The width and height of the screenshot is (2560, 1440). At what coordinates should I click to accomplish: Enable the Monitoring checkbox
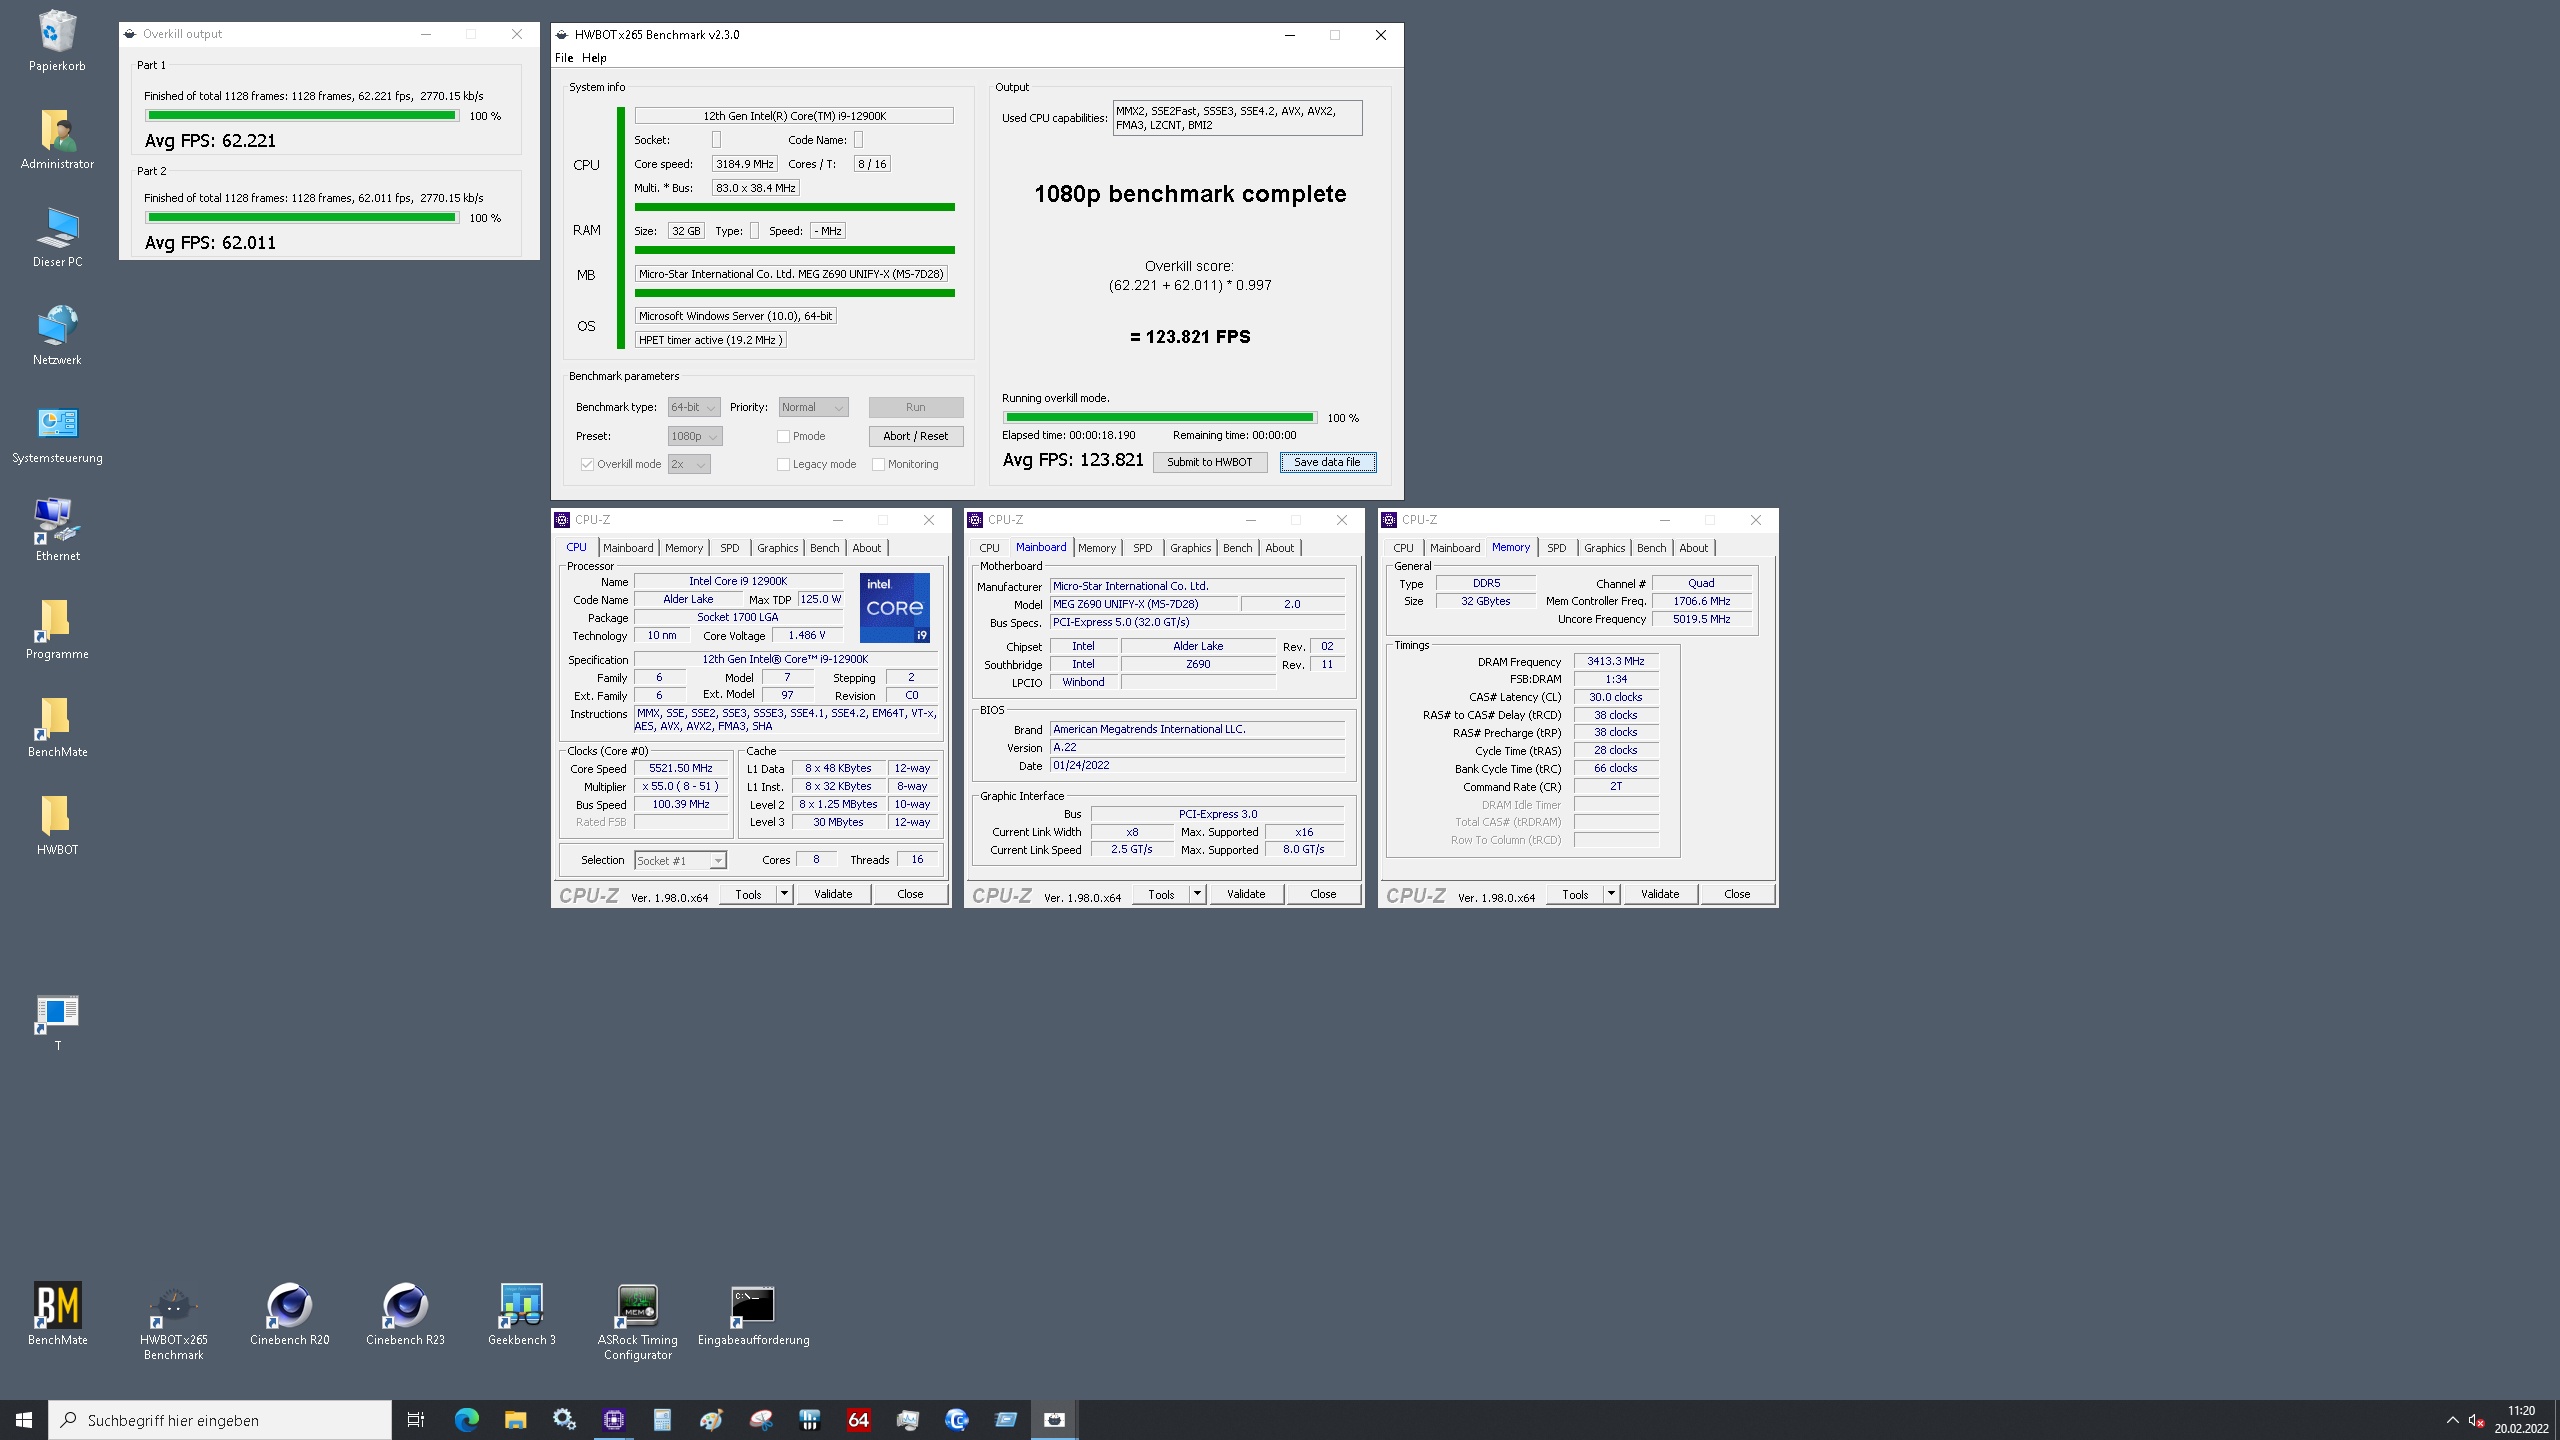tap(878, 464)
